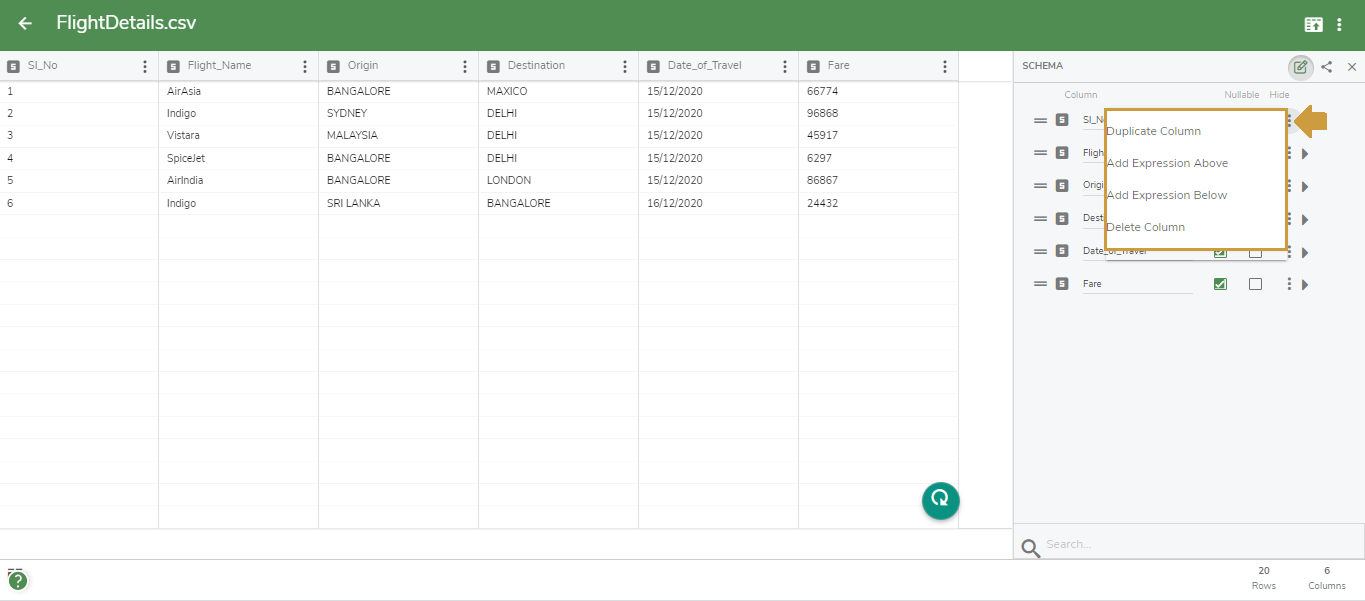Click the help timer icon at bottom left
The image size is (1365, 601).
coord(18,579)
